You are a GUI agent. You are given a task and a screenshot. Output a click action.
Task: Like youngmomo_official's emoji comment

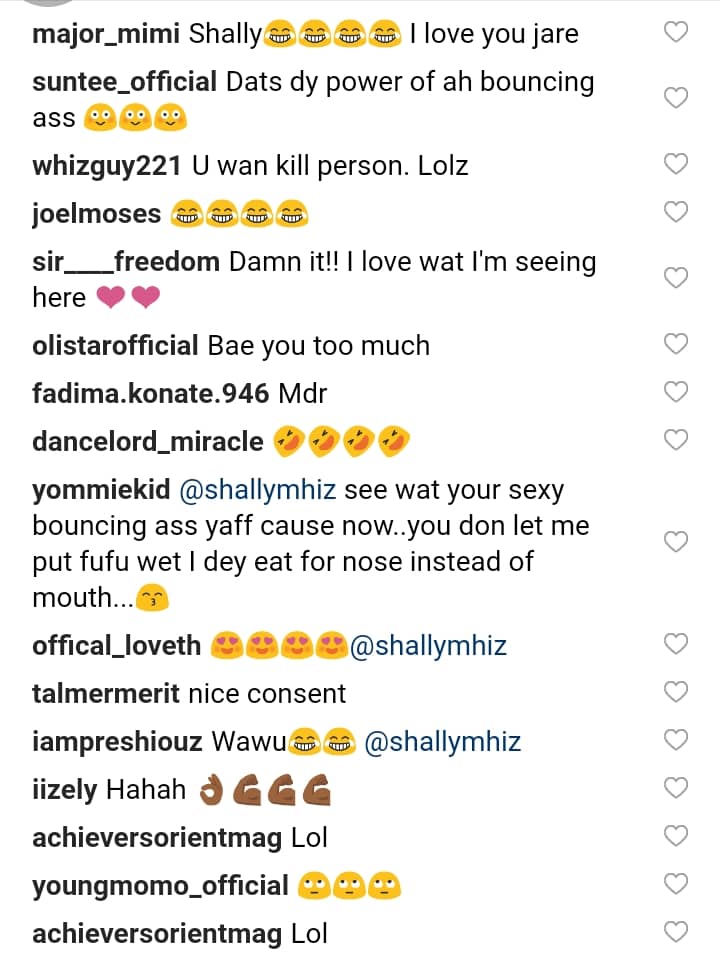click(x=677, y=885)
